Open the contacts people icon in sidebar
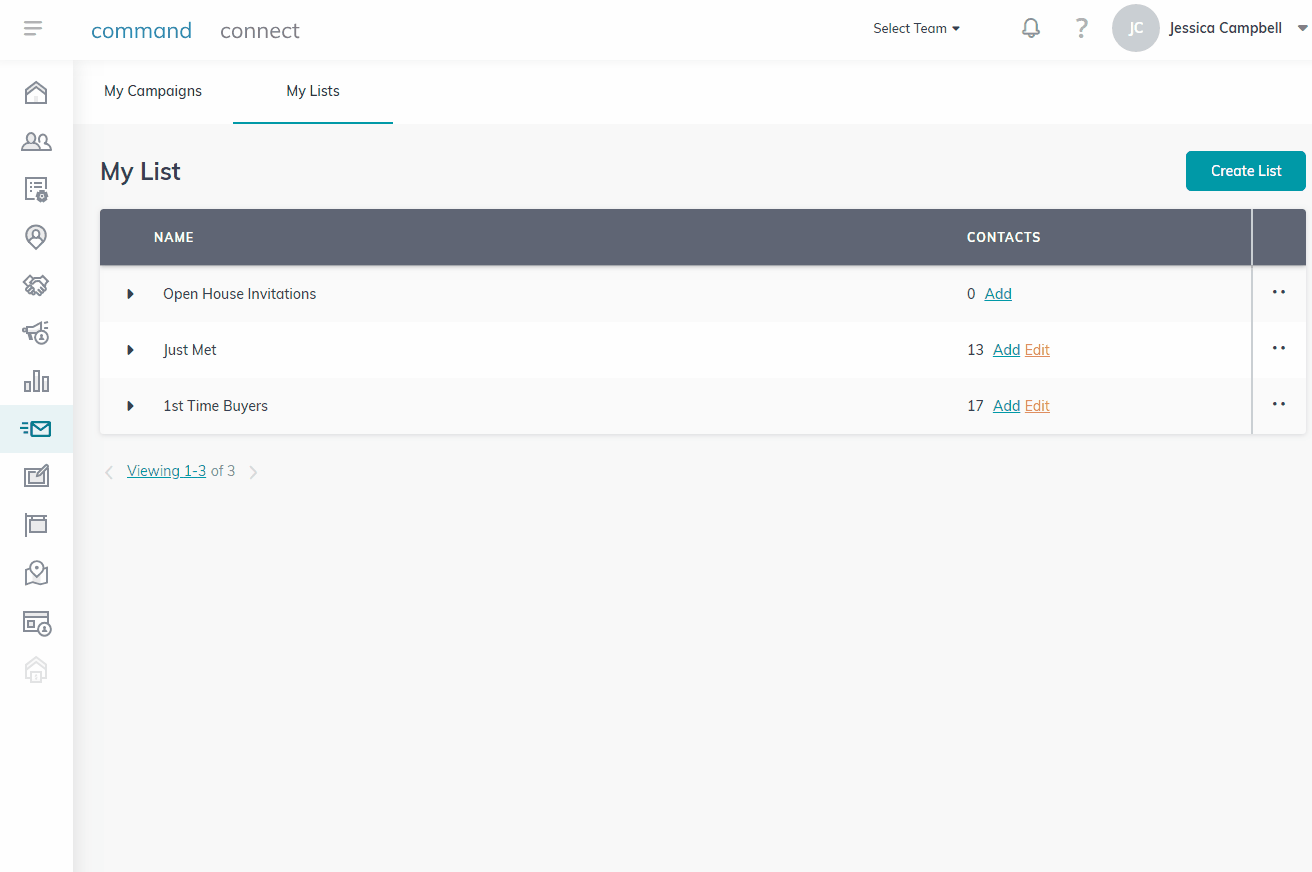The width and height of the screenshot is (1312, 872). (x=36, y=141)
